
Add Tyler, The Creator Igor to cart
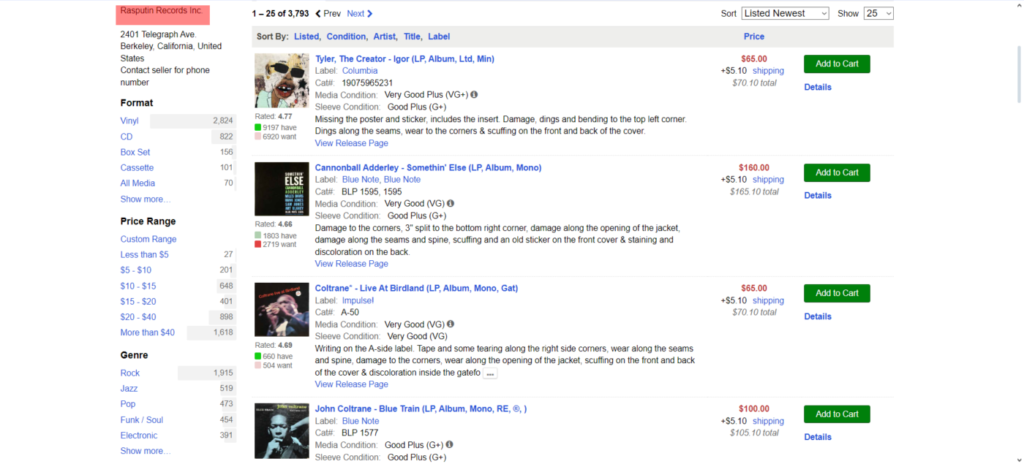(836, 64)
